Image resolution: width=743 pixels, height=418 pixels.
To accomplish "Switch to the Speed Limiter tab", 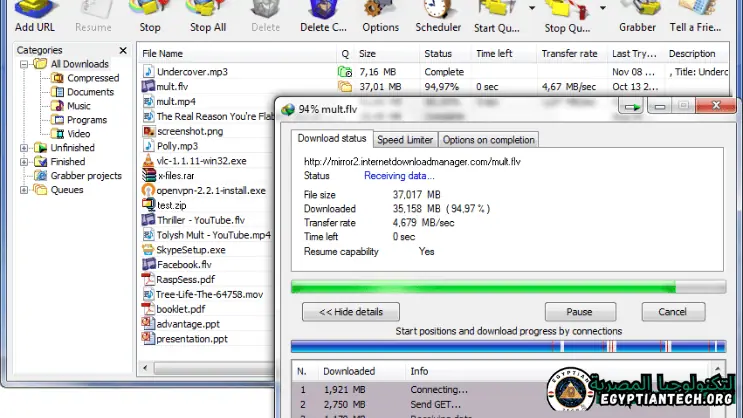I will [405, 140].
